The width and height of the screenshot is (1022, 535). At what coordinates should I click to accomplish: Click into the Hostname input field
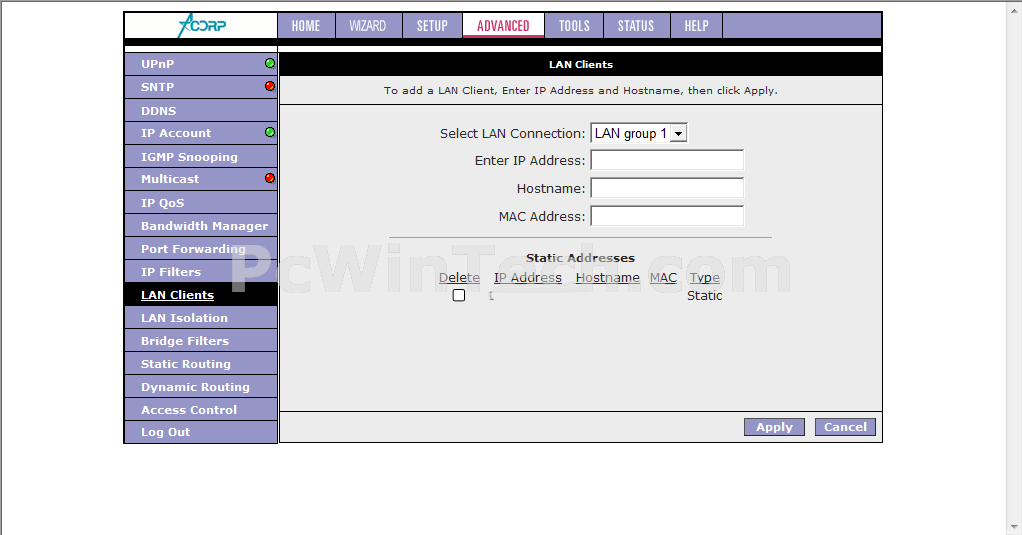667,188
